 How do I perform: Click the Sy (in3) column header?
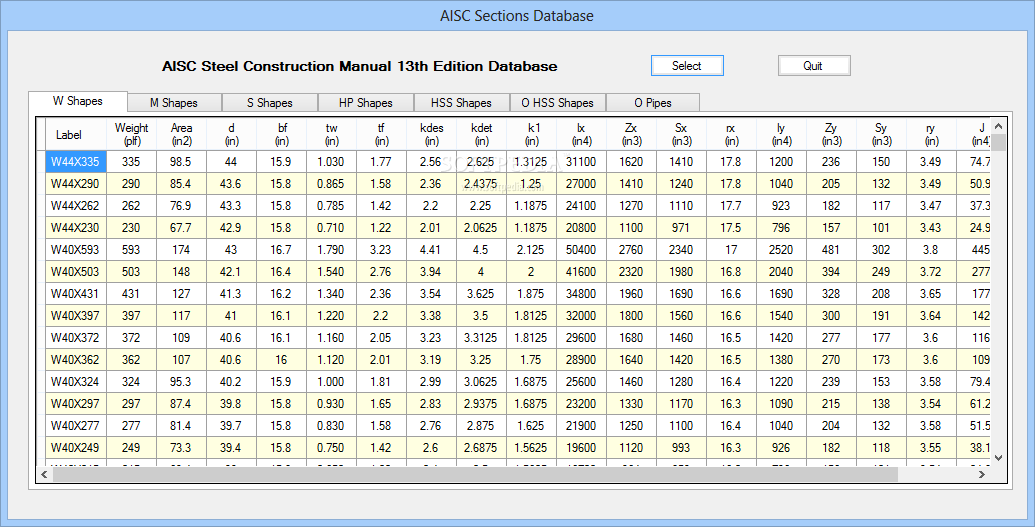pyautogui.click(x=881, y=135)
